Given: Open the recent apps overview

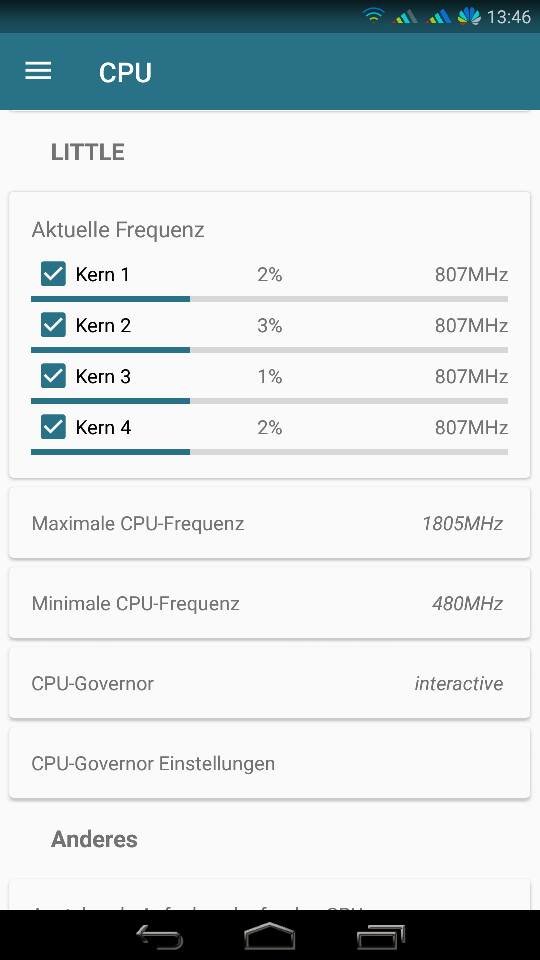Looking at the screenshot, I should 381,937.
